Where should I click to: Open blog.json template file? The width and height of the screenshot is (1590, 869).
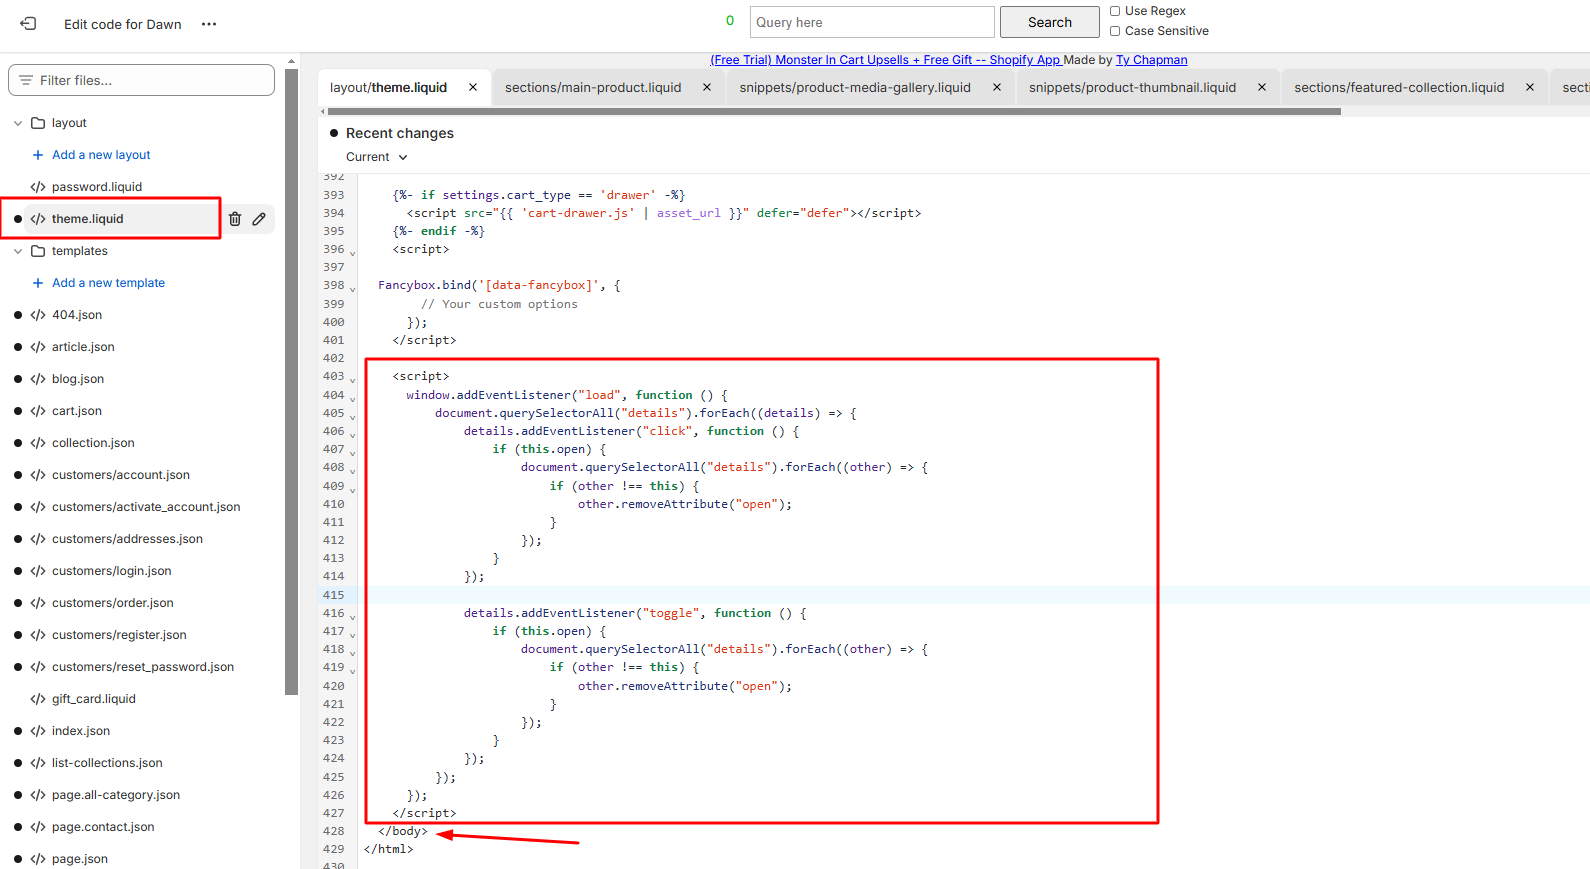pyautogui.click(x=78, y=379)
